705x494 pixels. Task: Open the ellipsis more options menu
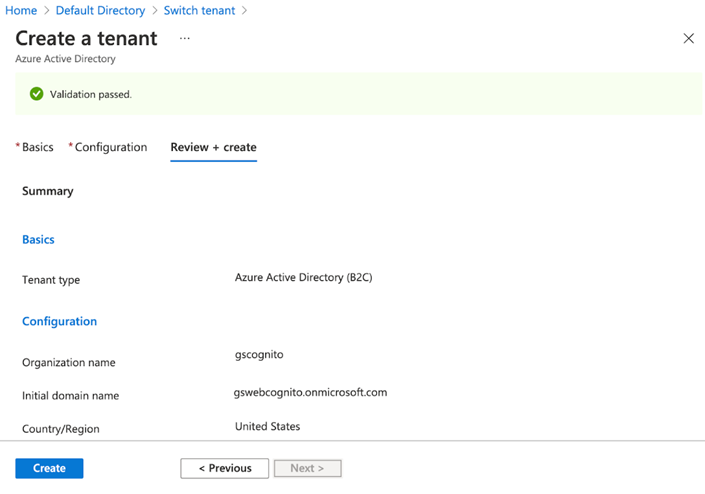(x=184, y=39)
